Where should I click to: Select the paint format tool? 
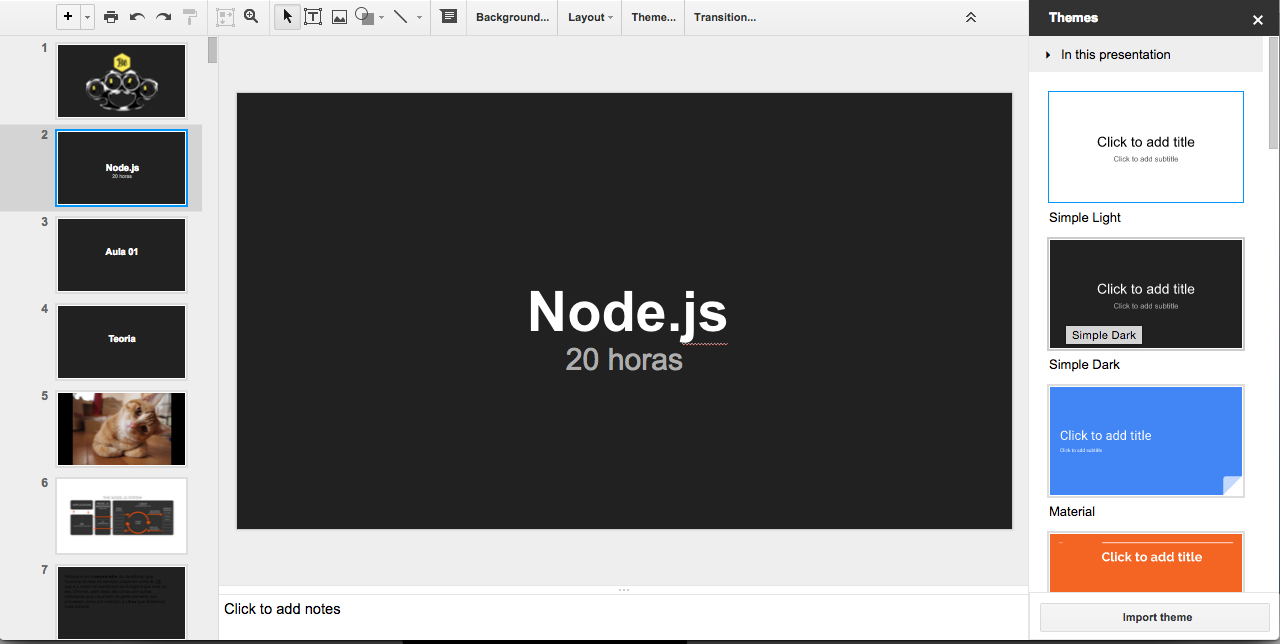pos(190,17)
